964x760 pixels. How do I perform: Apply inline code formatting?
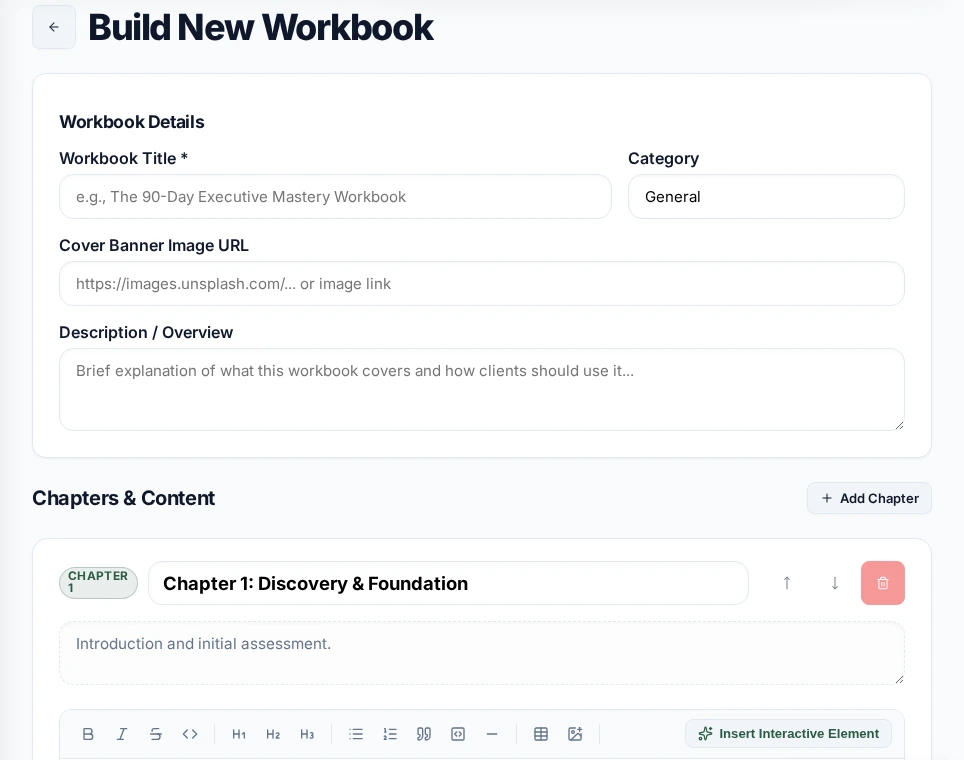(x=190, y=734)
